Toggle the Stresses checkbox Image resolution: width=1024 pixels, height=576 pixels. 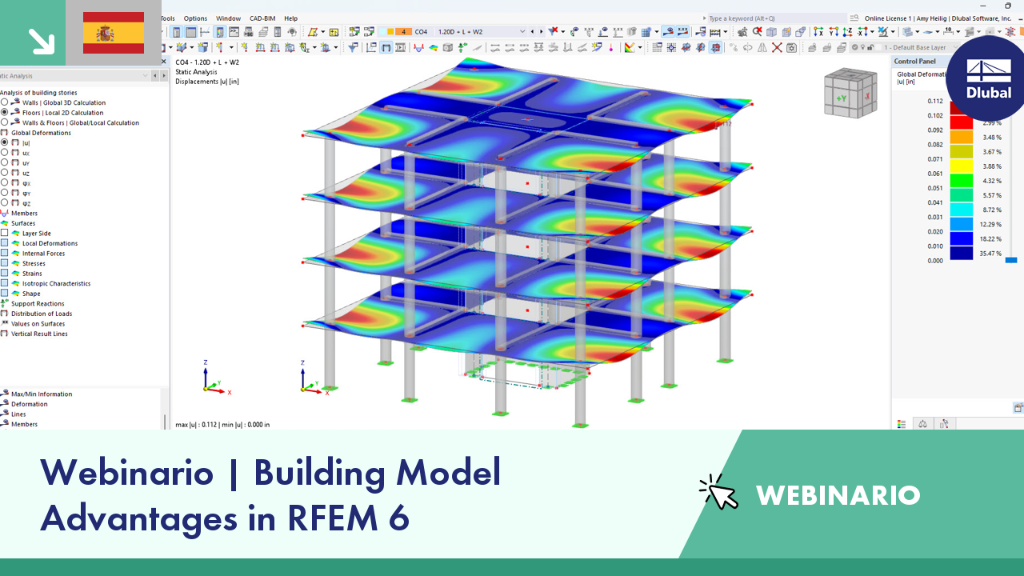pos(5,263)
